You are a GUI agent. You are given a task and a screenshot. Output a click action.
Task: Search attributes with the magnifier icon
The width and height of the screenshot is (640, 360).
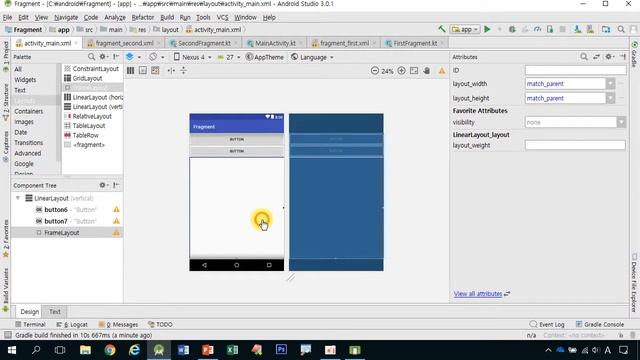click(x=584, y=57)
